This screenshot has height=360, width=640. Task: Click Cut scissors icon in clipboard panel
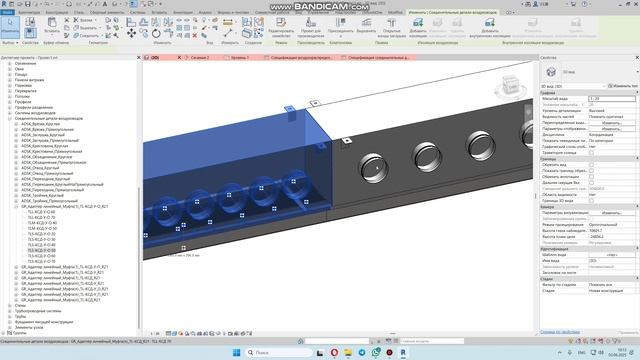pos(67,20)
